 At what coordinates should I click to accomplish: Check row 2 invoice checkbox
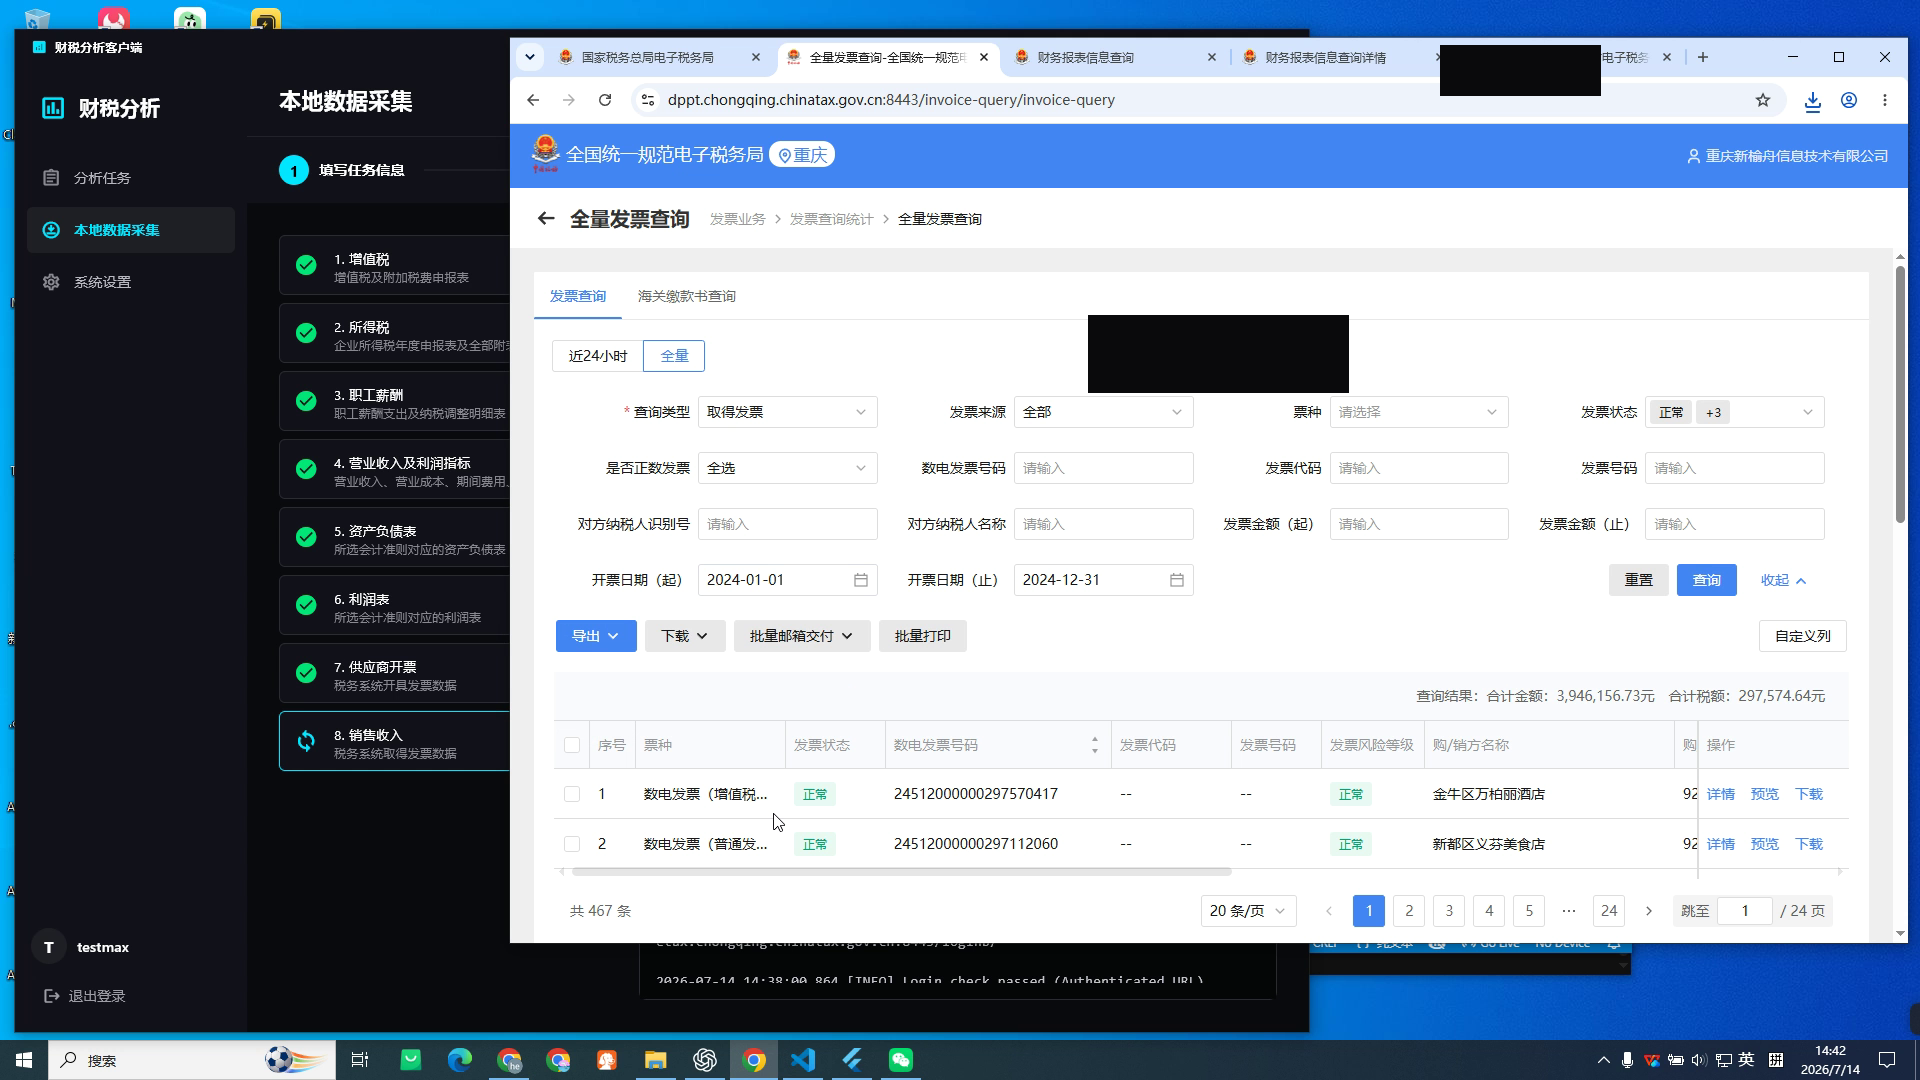[572, 844]
